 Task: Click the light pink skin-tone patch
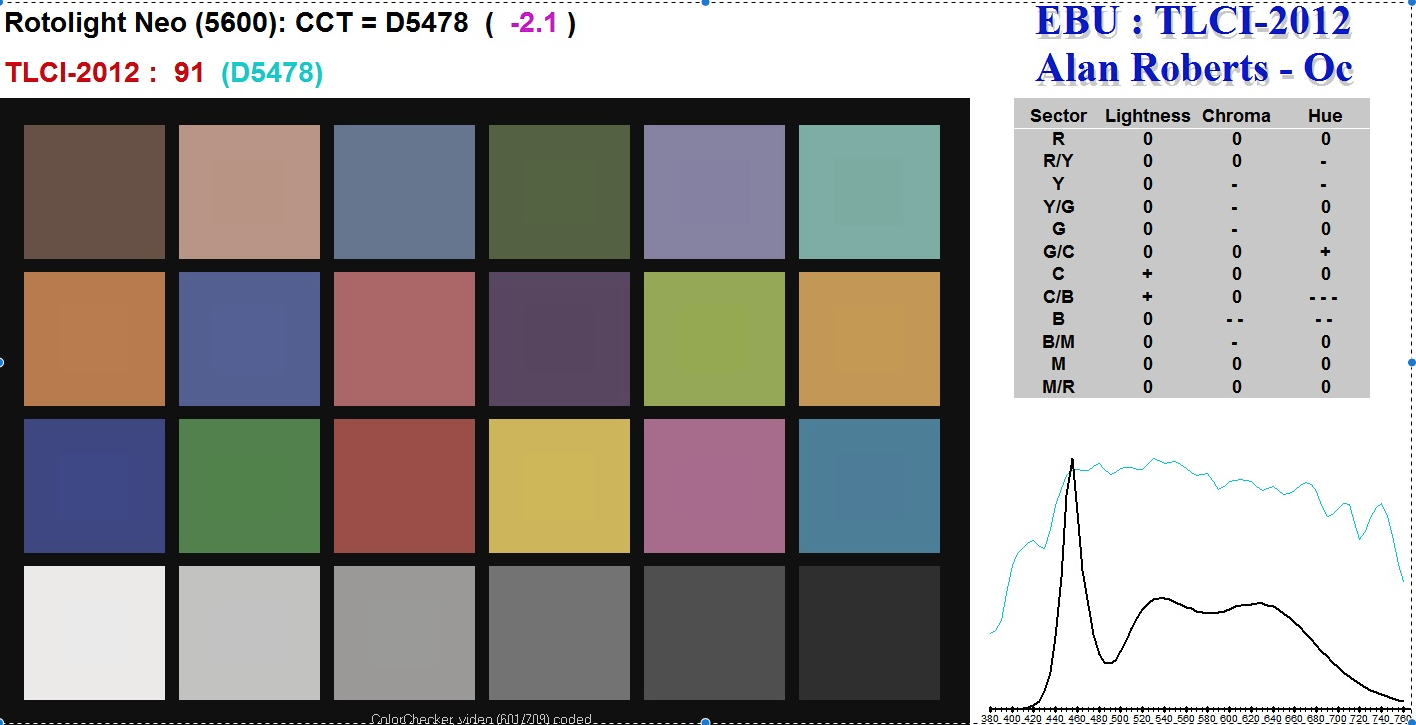pyautogui.click(x=249, y=191)
